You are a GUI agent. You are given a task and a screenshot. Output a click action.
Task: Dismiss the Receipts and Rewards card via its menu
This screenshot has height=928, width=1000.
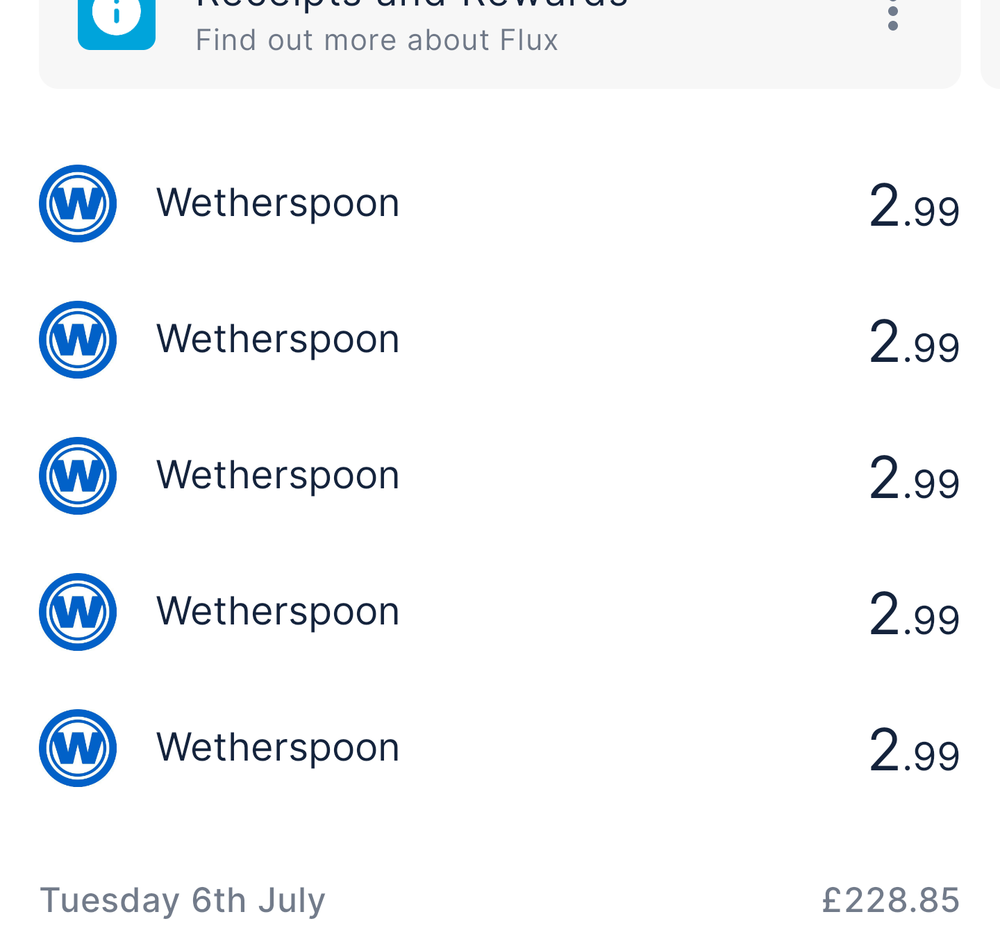click(x=891, y=18)
